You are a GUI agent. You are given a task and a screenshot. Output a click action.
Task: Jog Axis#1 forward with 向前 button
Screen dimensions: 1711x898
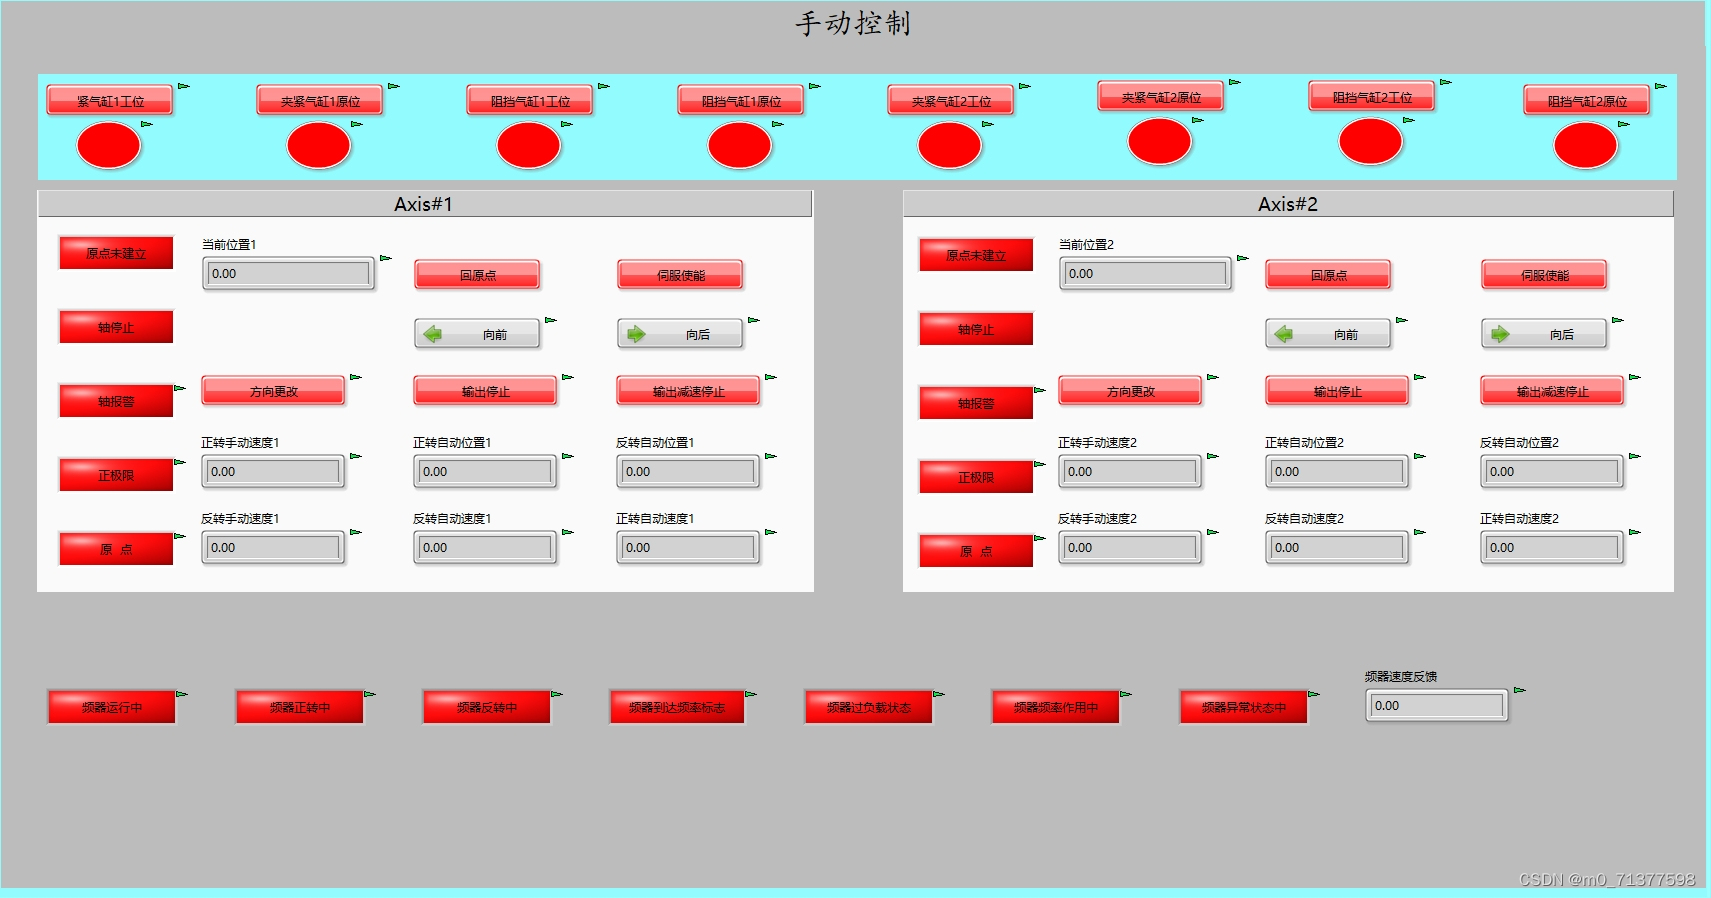(x=478, y=334)
